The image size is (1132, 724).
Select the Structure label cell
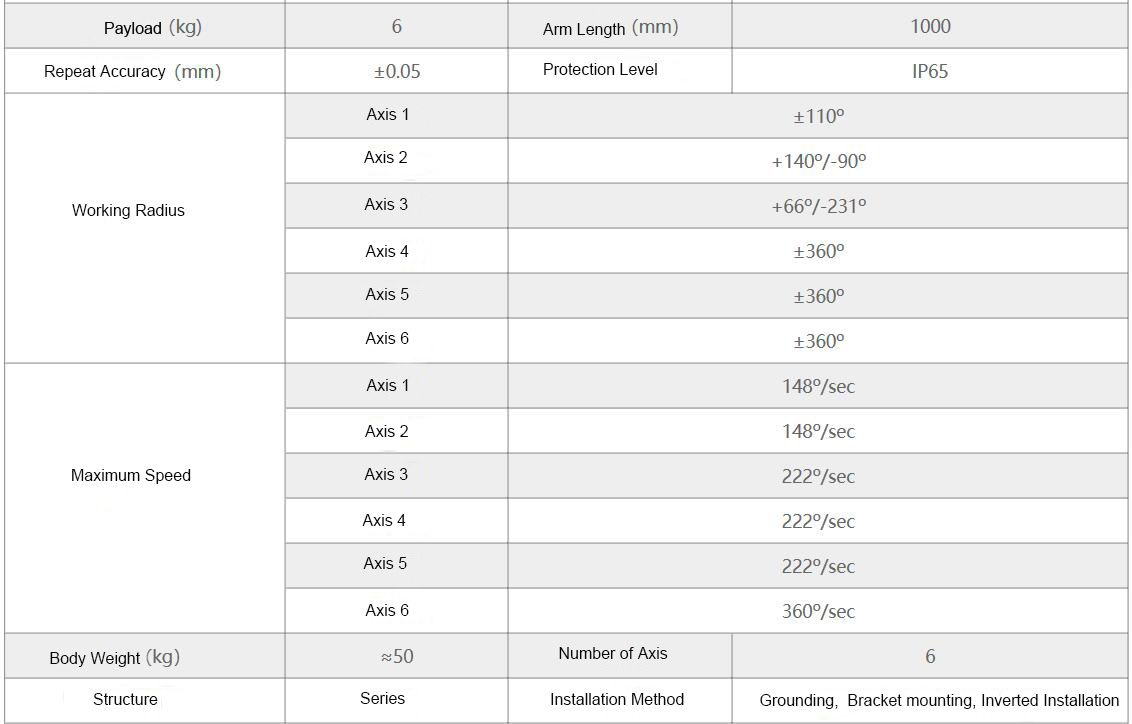click(125, 699)
